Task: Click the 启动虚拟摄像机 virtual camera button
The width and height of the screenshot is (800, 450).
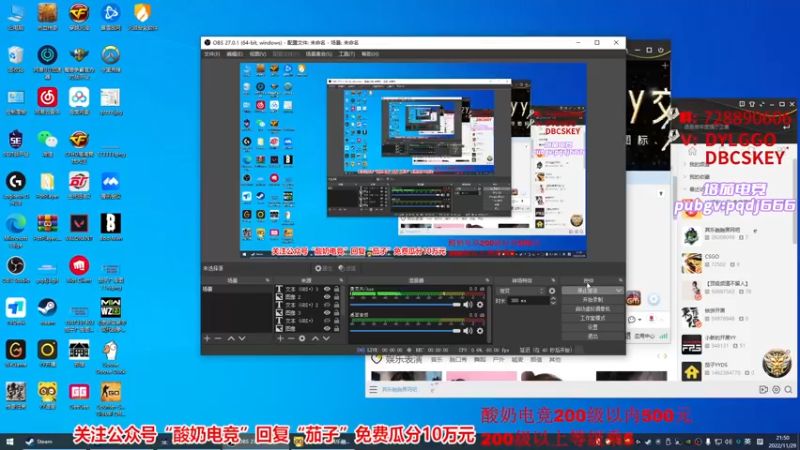Action: 592,309
